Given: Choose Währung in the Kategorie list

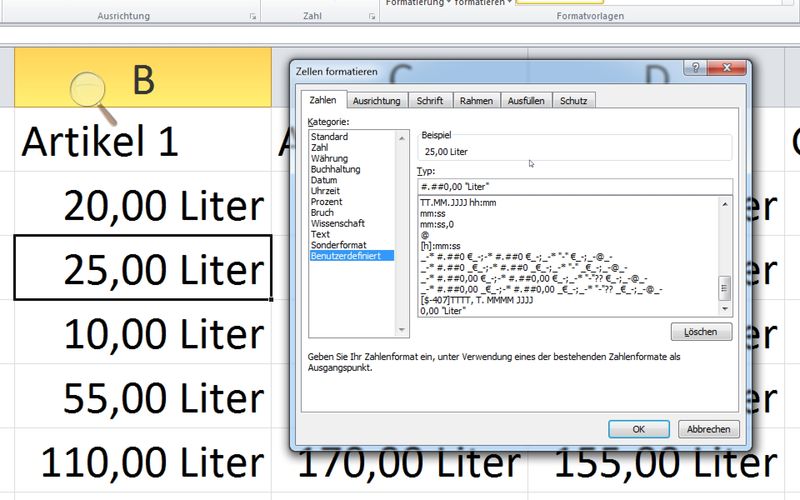Looking at the screenshot, I should click(330, 158).
